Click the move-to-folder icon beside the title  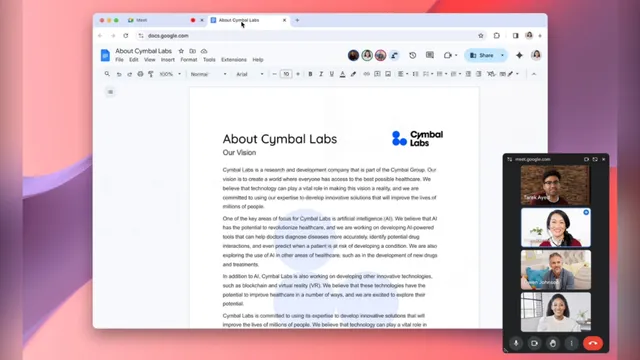pyautogui.click(x=193, y=51)
